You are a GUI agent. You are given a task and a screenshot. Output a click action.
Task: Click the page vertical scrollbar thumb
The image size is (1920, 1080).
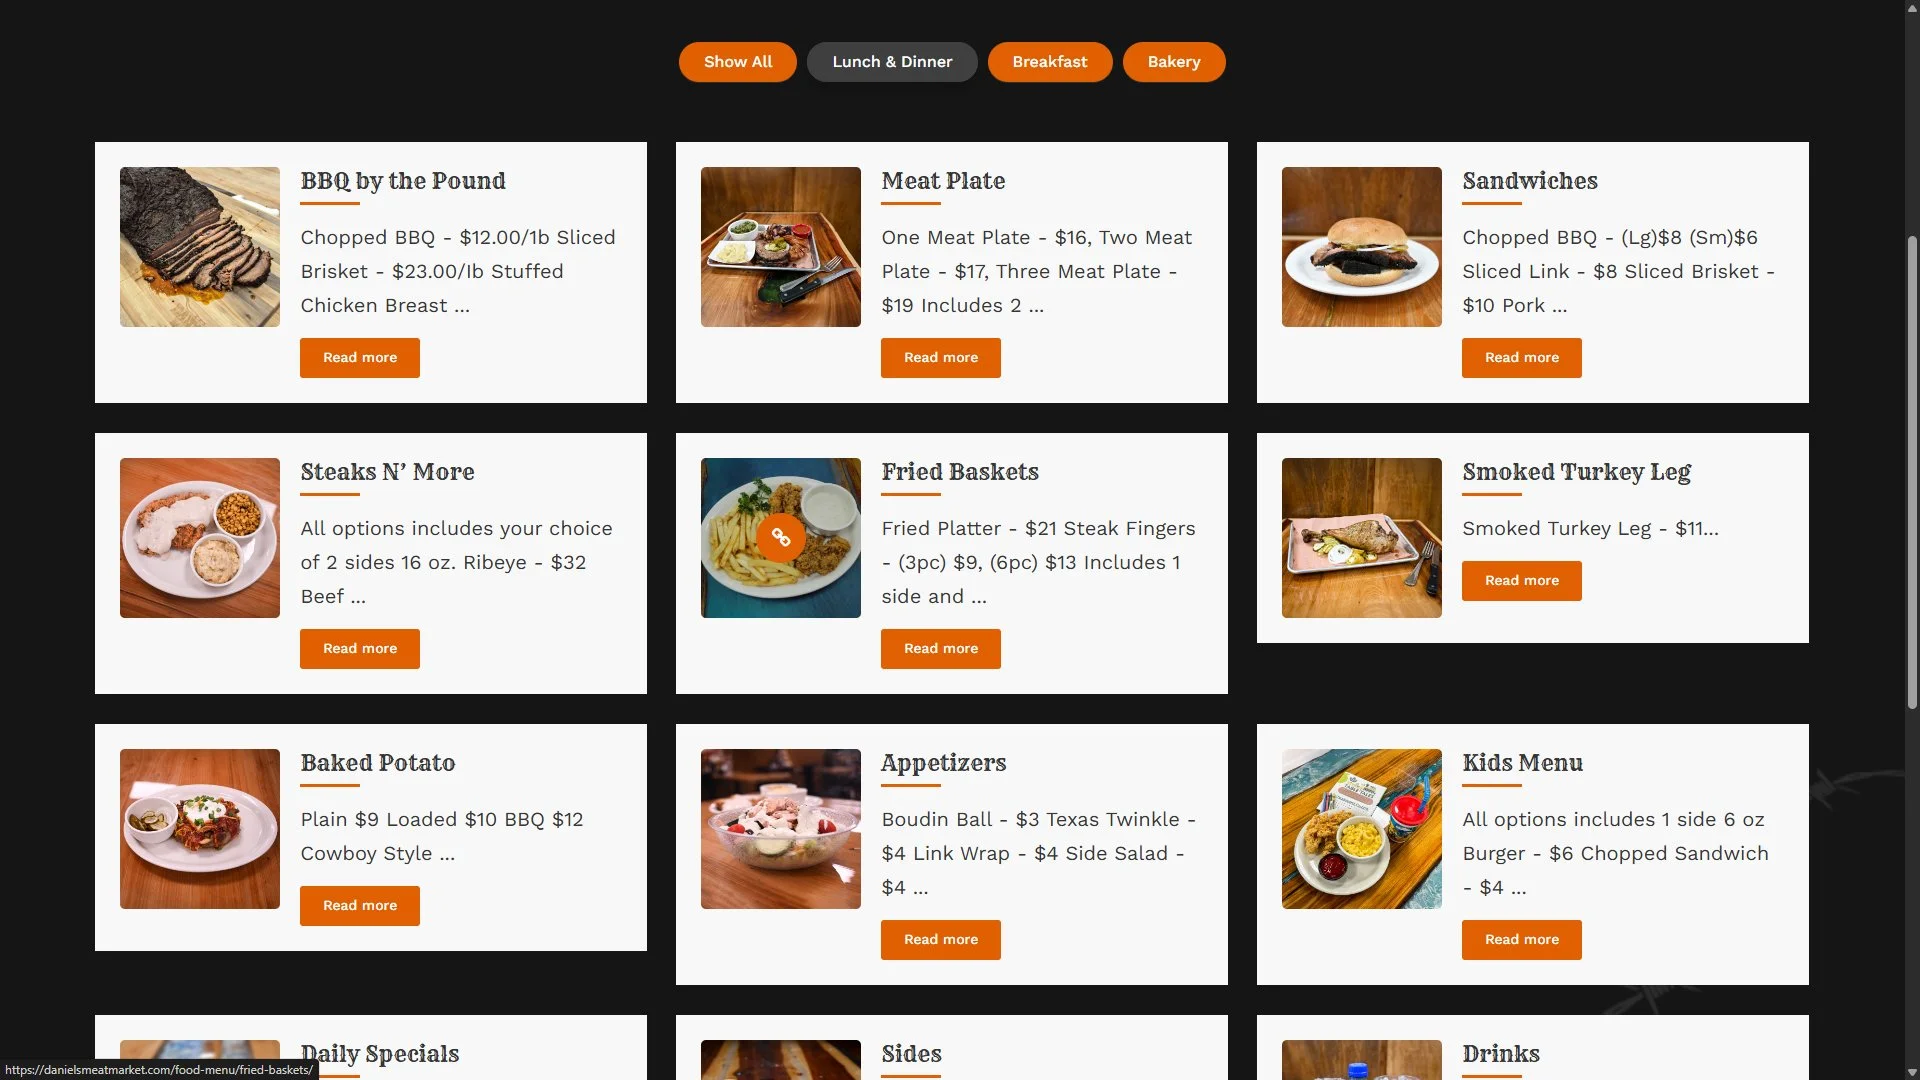tap(1912, 473)
